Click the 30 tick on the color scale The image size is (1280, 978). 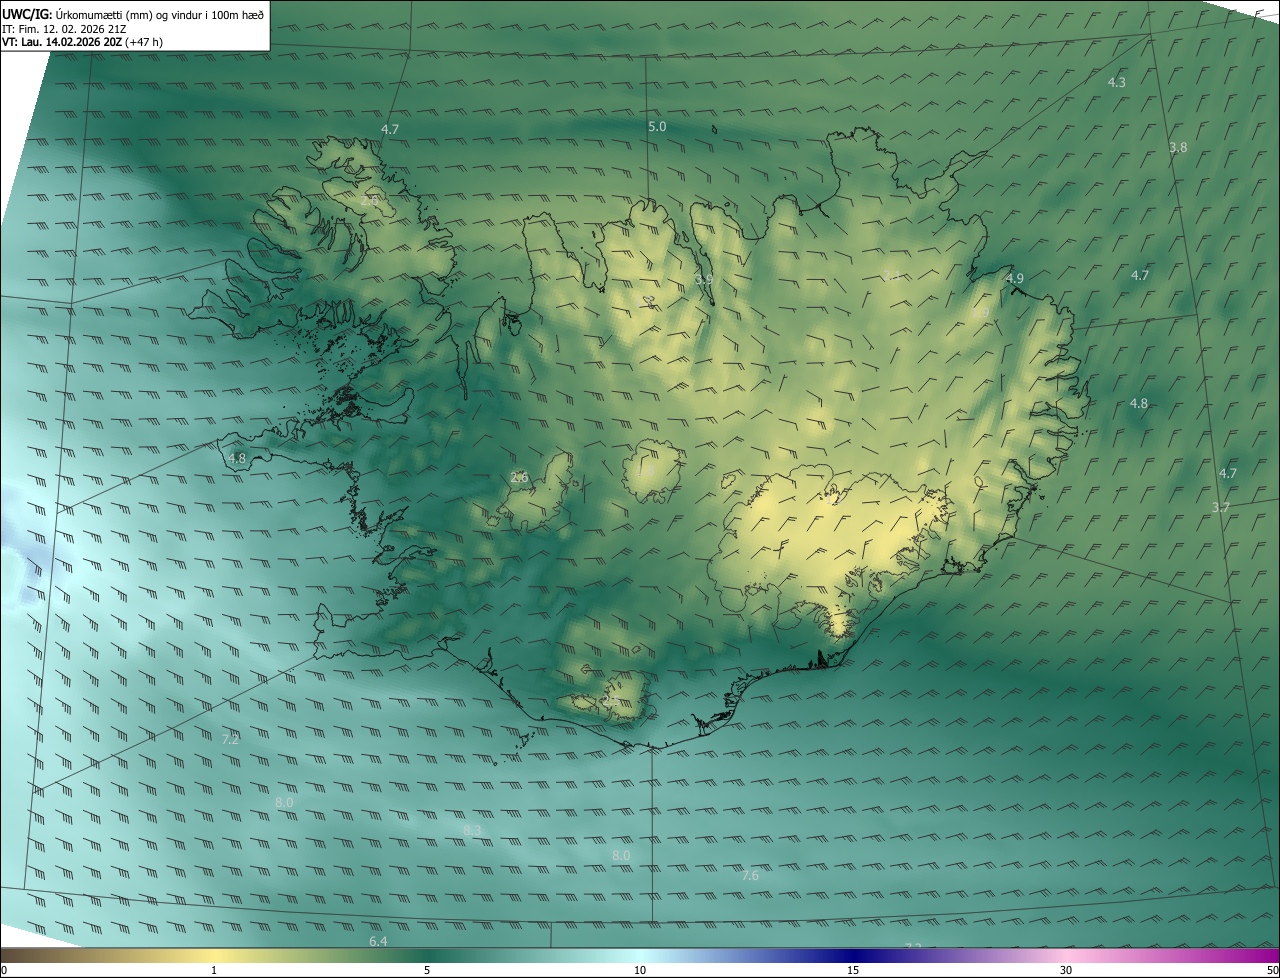1066,970
